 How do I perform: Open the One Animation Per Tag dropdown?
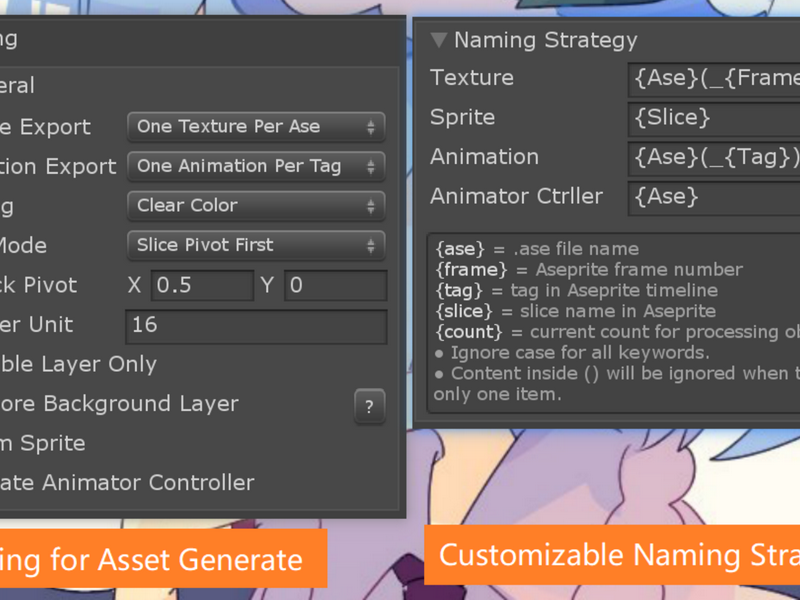pyautogui.click(x=256, y=166)
